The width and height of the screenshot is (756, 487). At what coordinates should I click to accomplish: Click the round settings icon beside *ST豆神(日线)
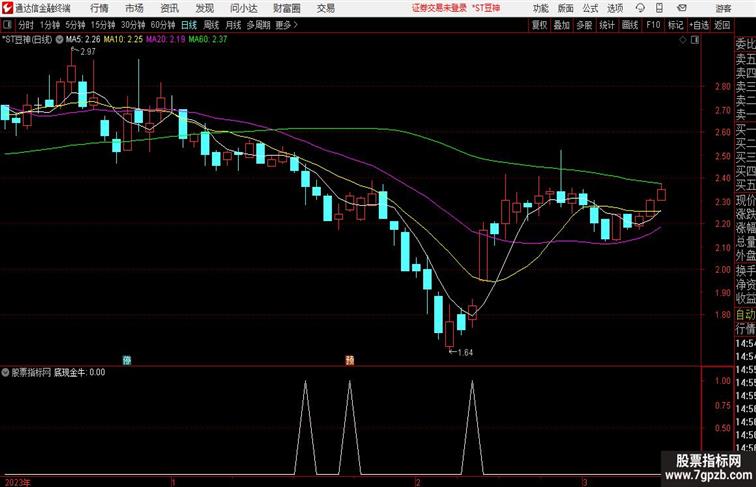coord(59,40)
